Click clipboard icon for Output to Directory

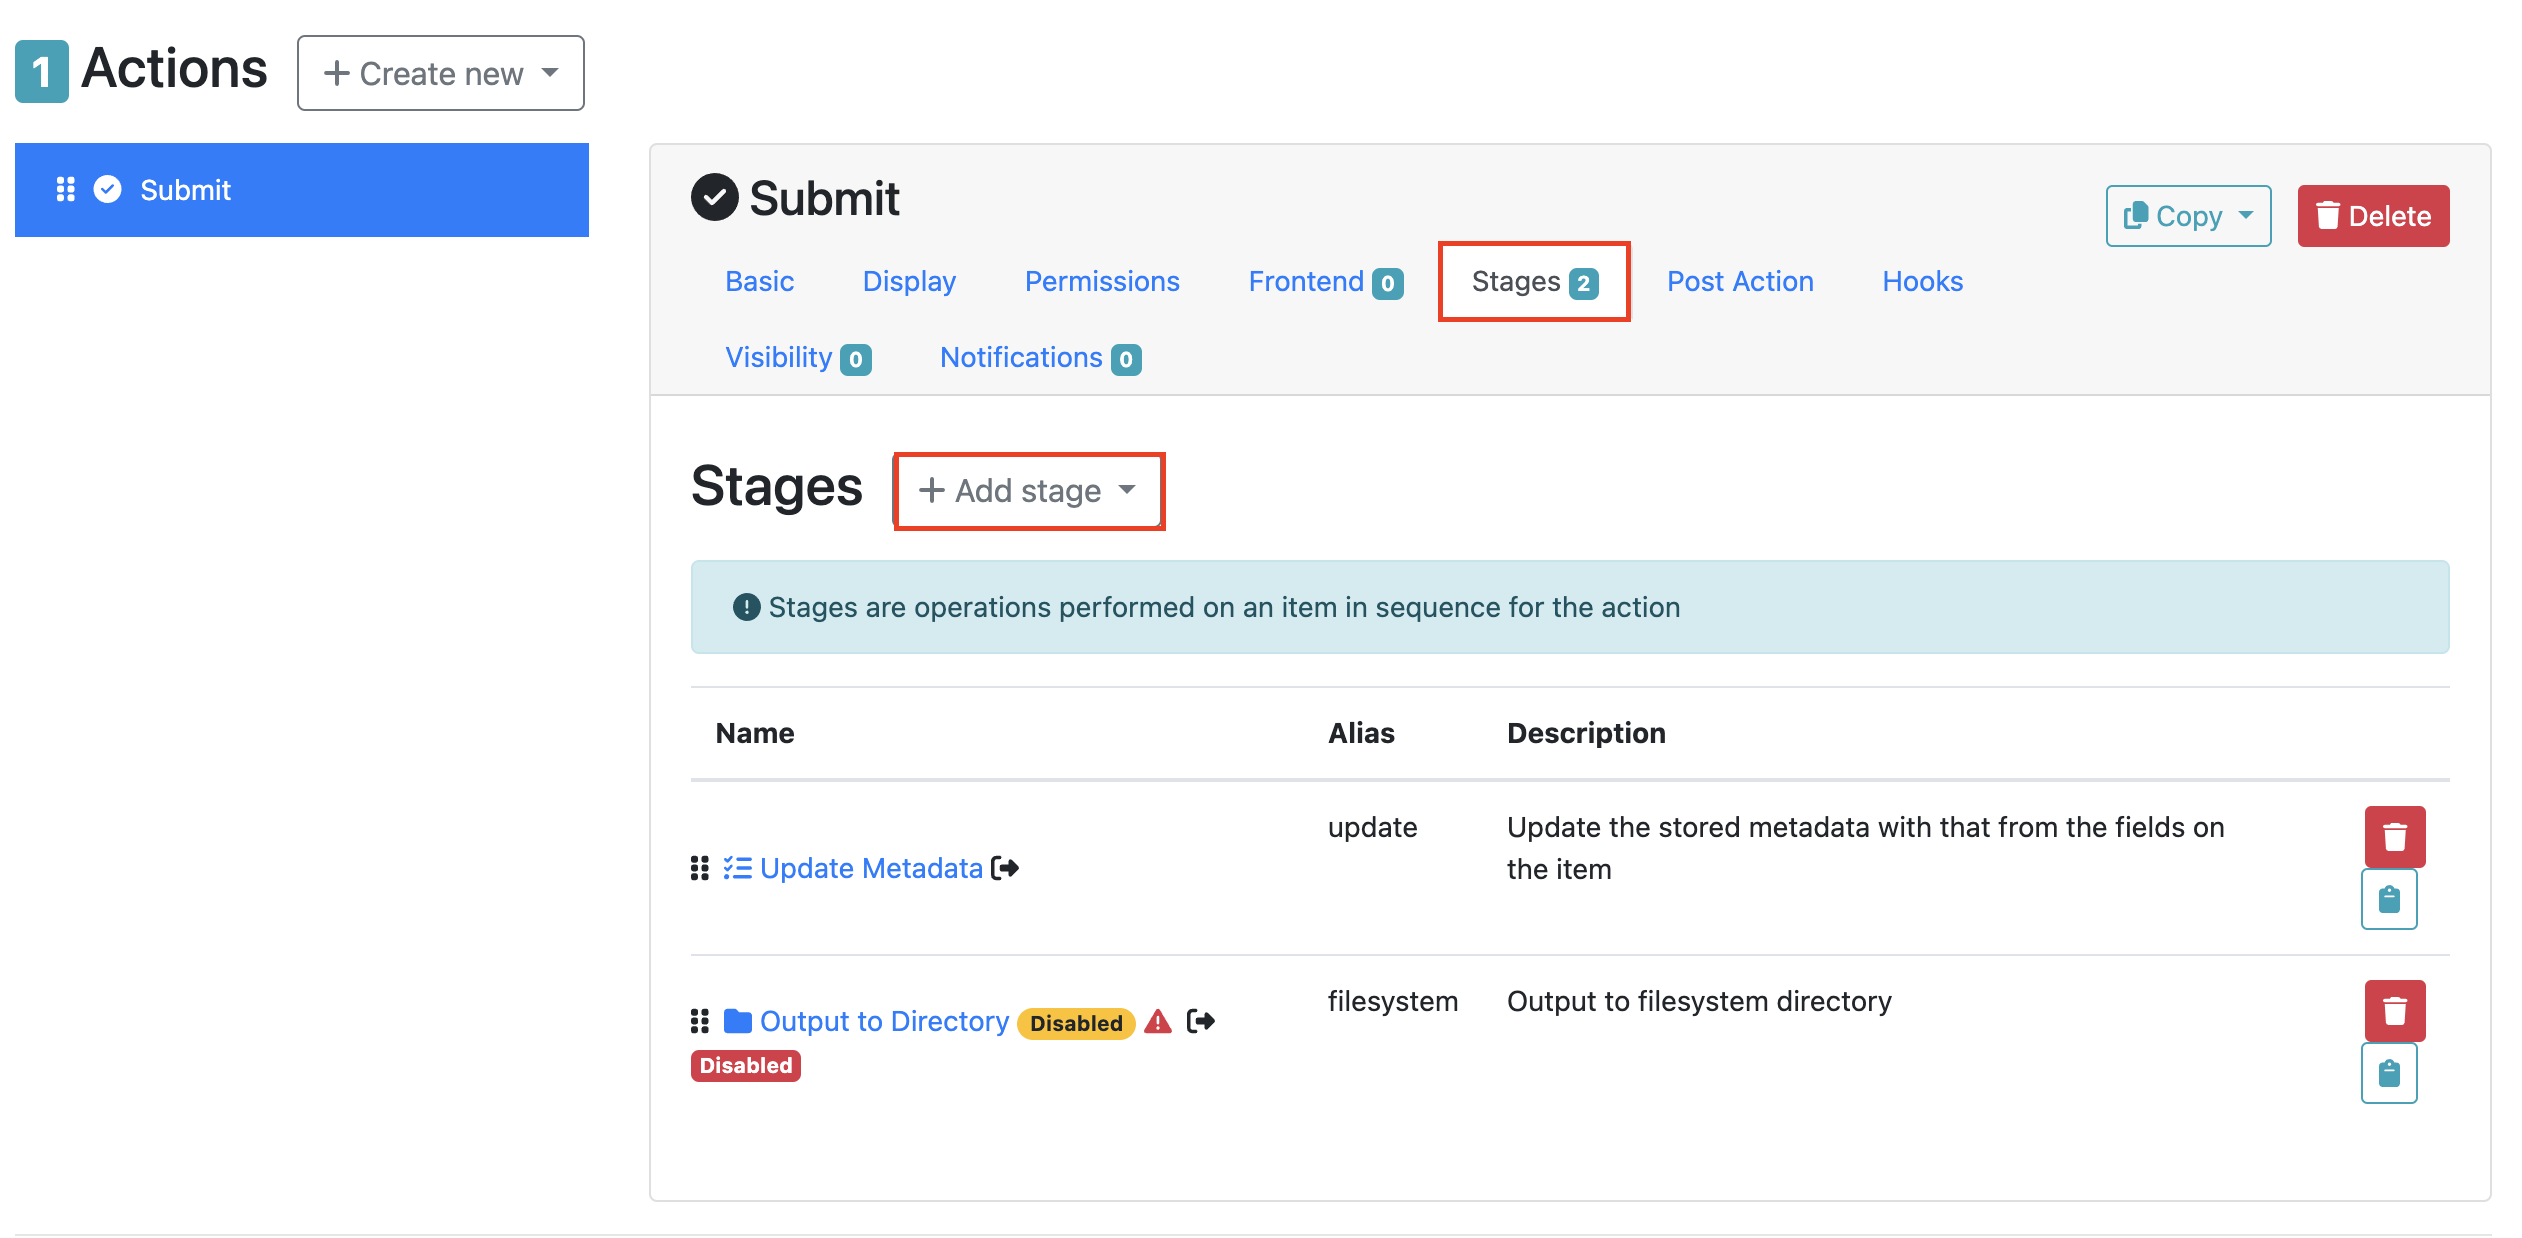click(x=2388, y=1073)
